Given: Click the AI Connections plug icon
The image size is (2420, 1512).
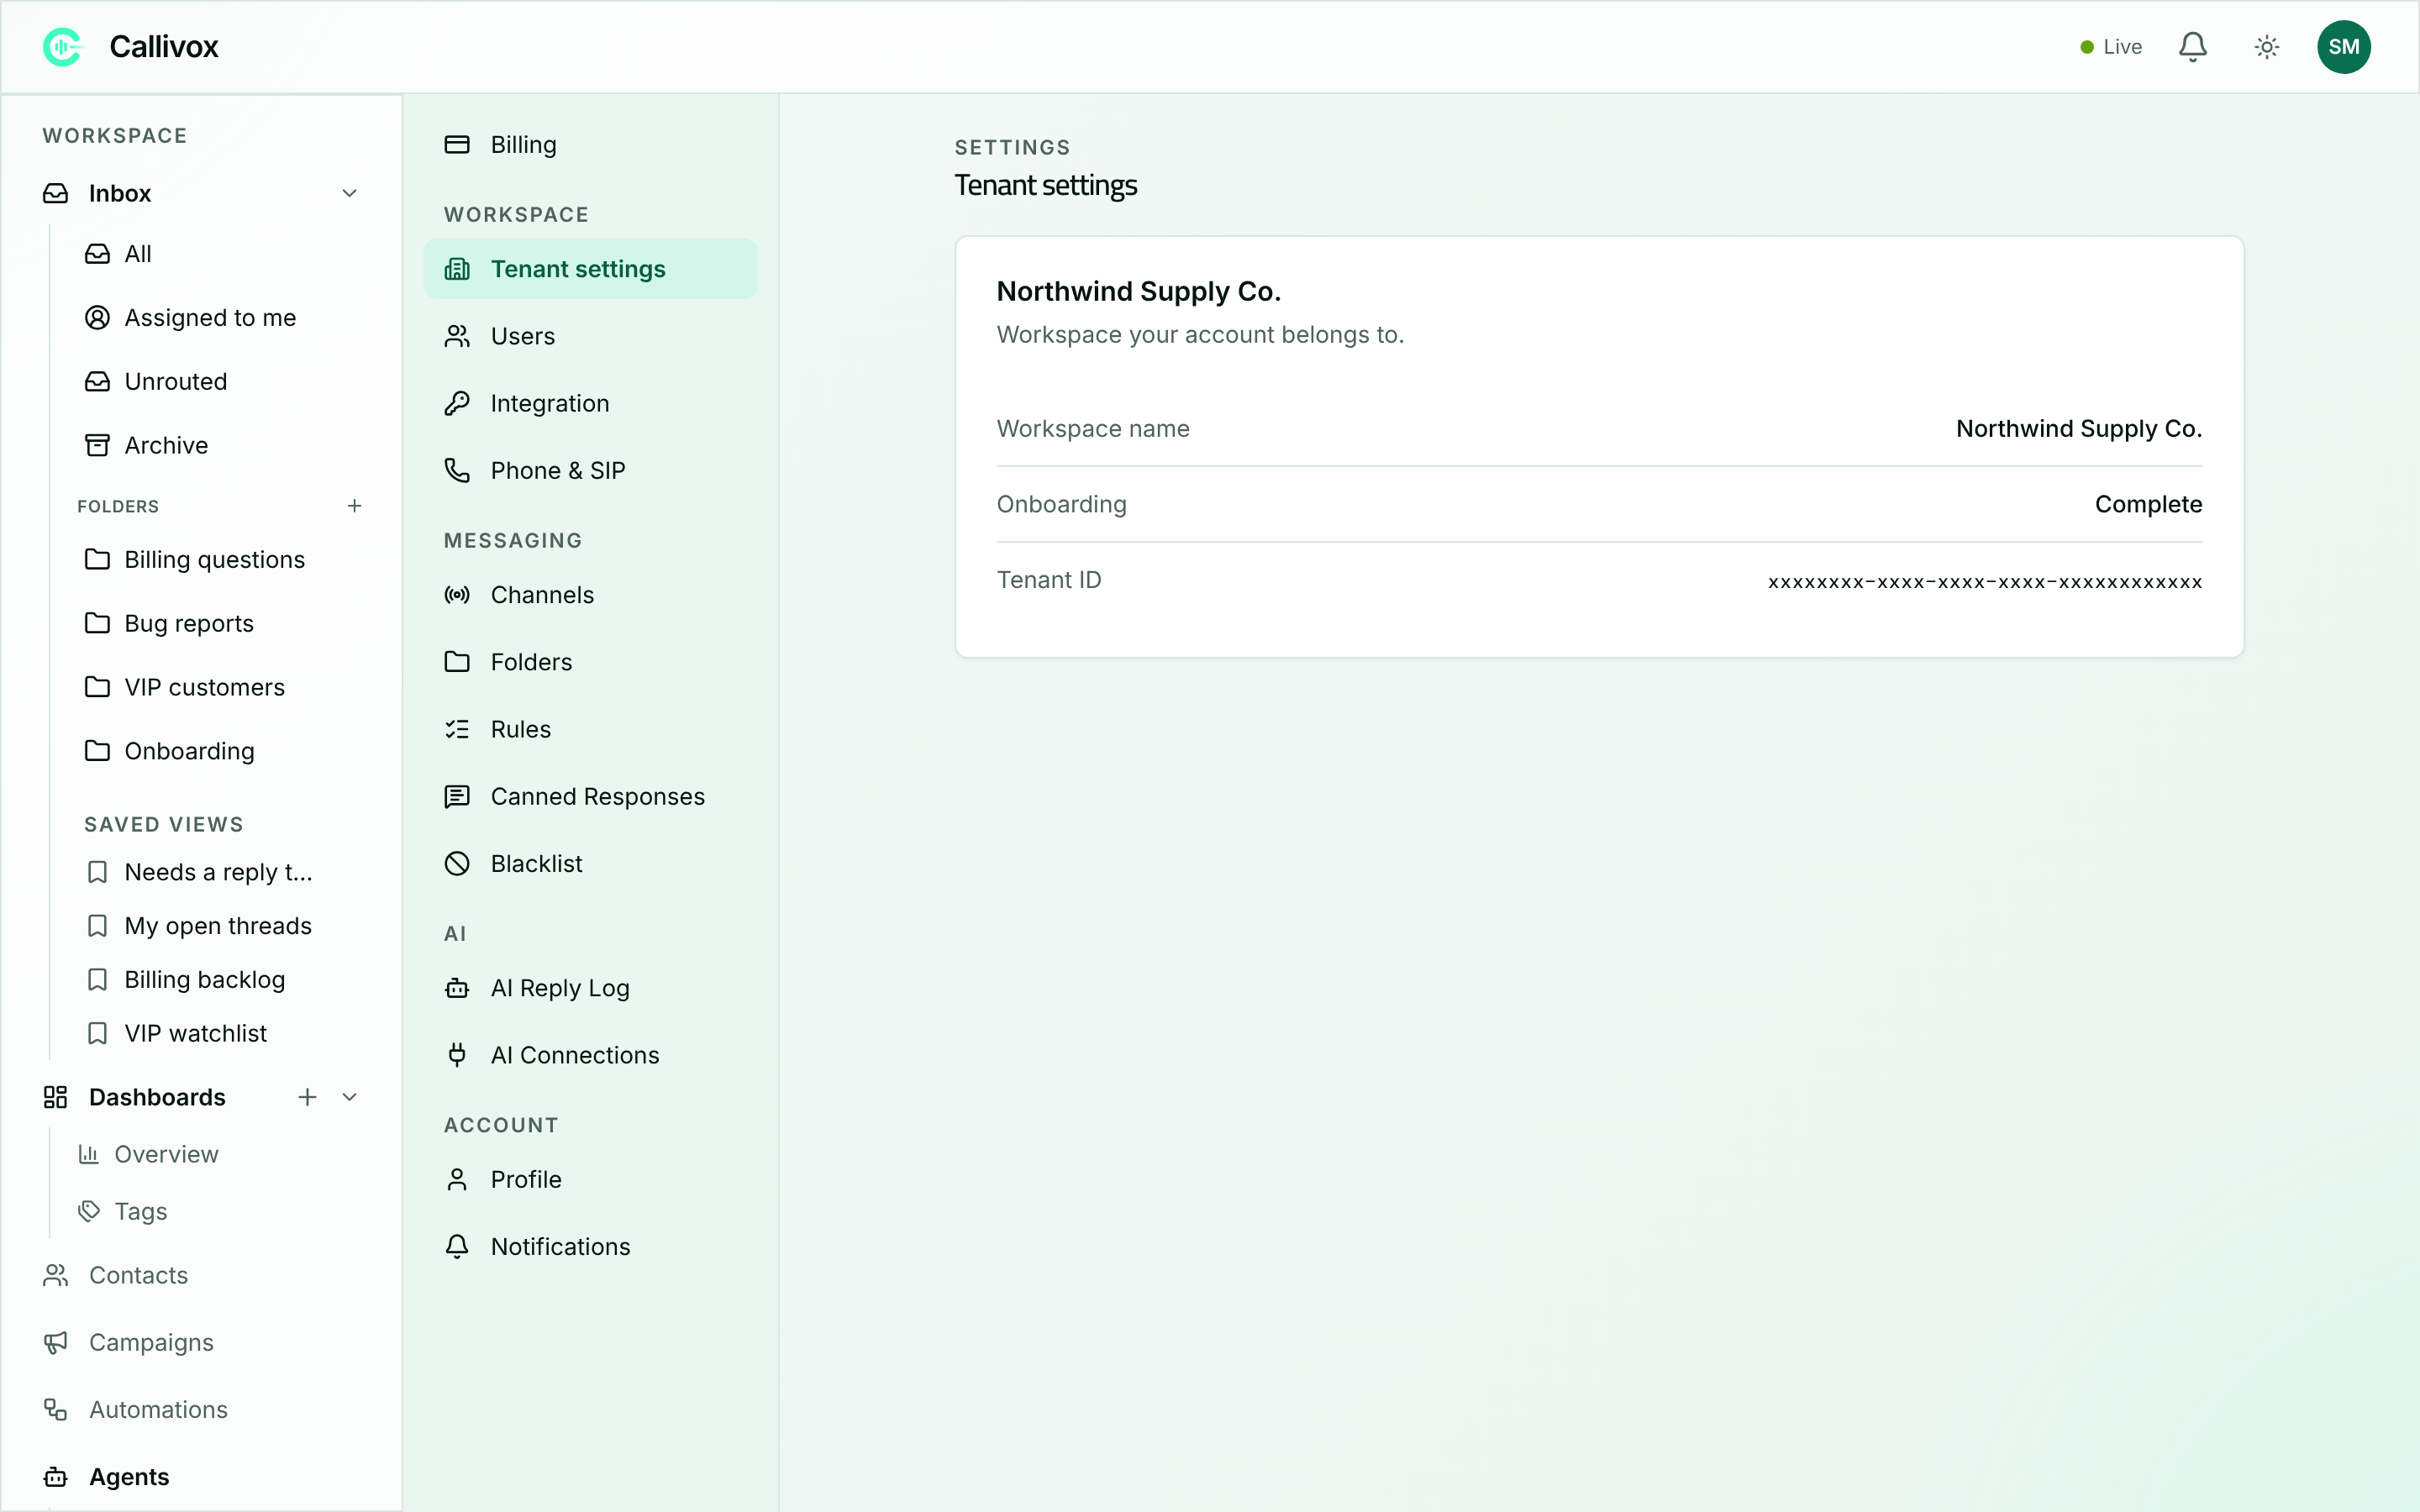Looking at the screenshot, I should (x=457, y=1055).
